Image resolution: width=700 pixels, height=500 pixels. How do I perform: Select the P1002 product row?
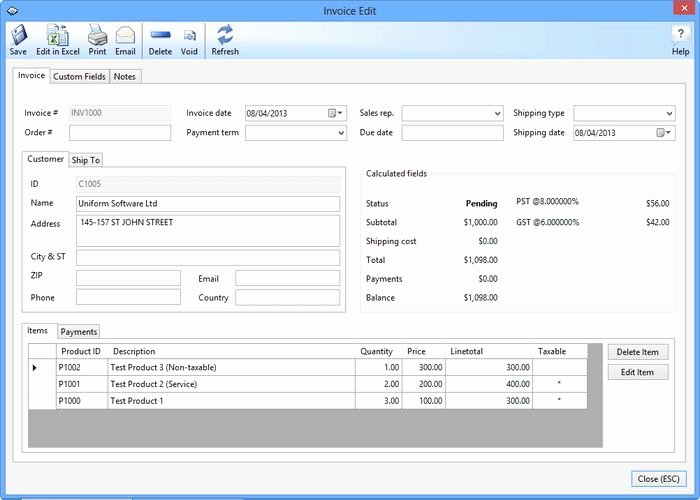(x=308, y=367)
